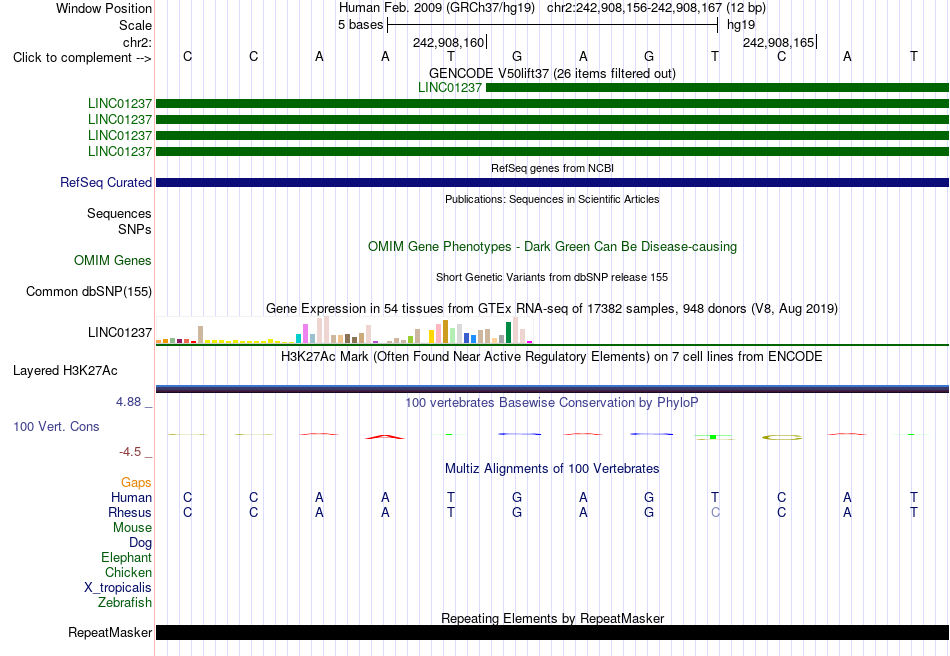
Task: Click the RefSeq Curated label
Action: point(106,182)
